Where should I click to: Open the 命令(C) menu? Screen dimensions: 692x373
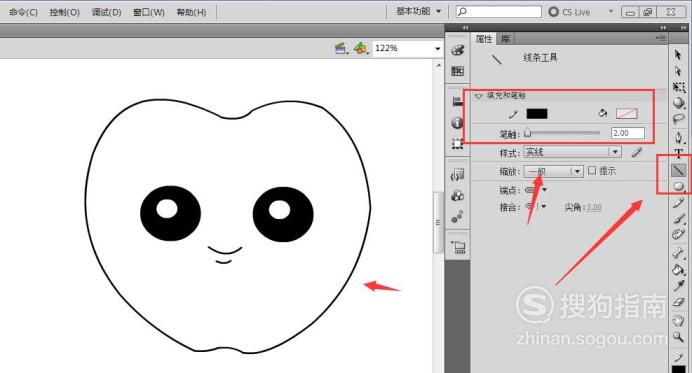tap(23, 12)
